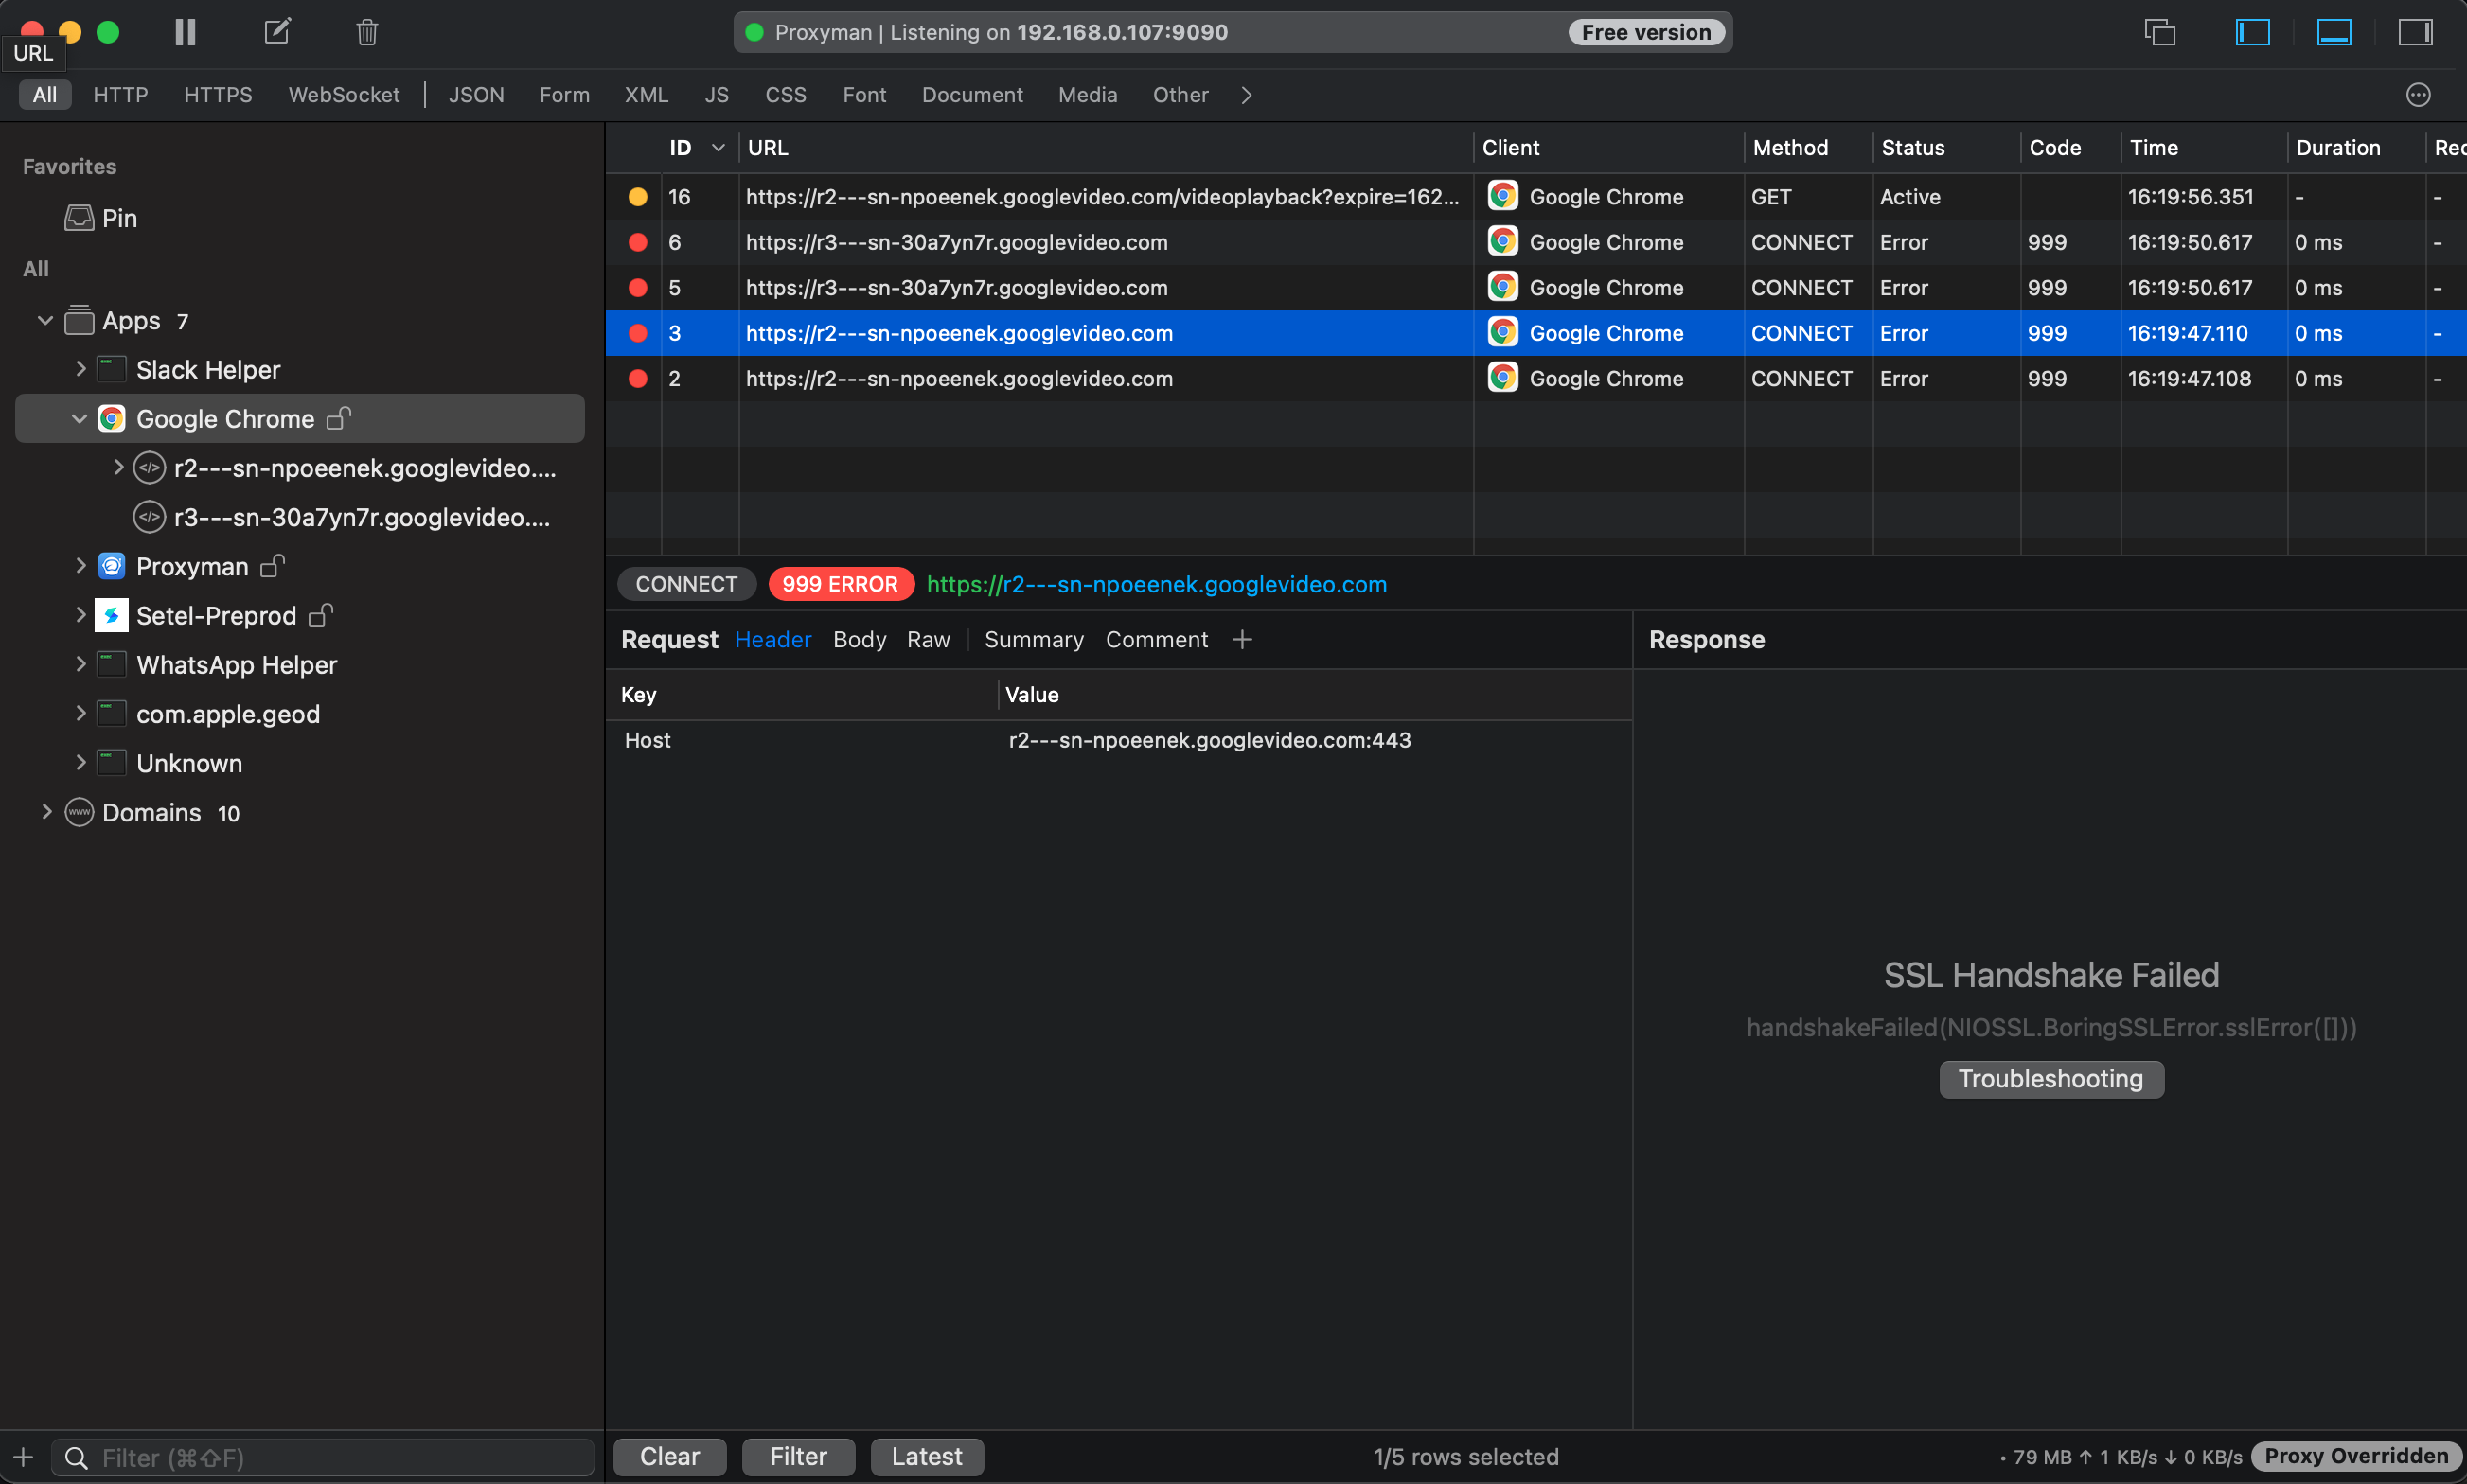Open the more options ellipsis icon
This screenshot has height=1484, width=2467.
coord(2417,94)
